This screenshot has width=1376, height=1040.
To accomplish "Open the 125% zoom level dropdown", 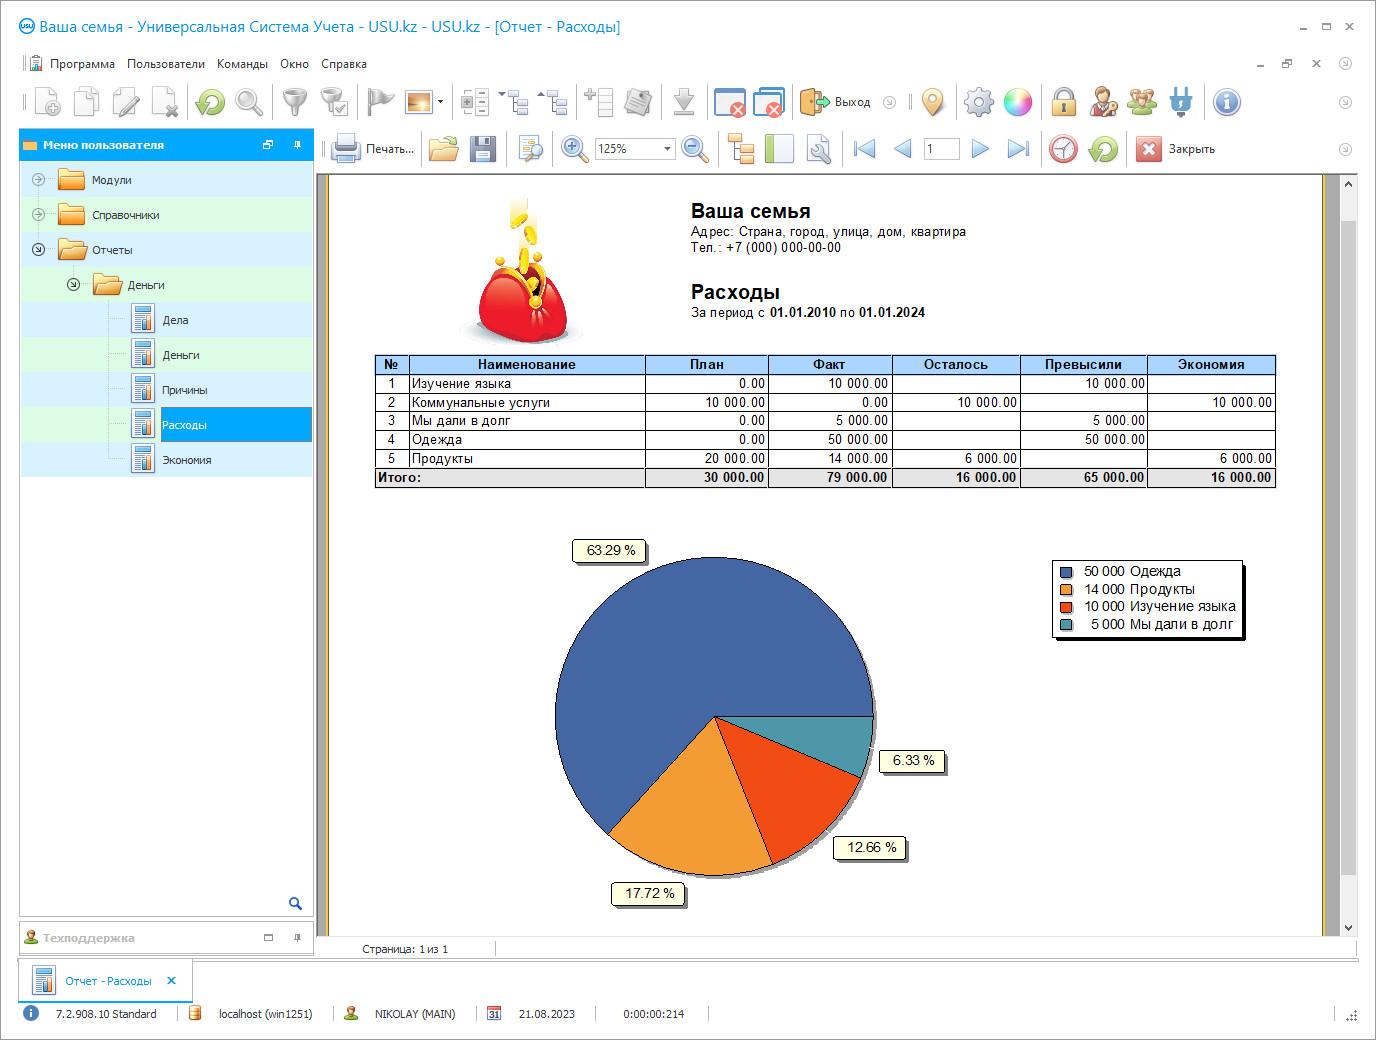I will click(x=667, y=149).
